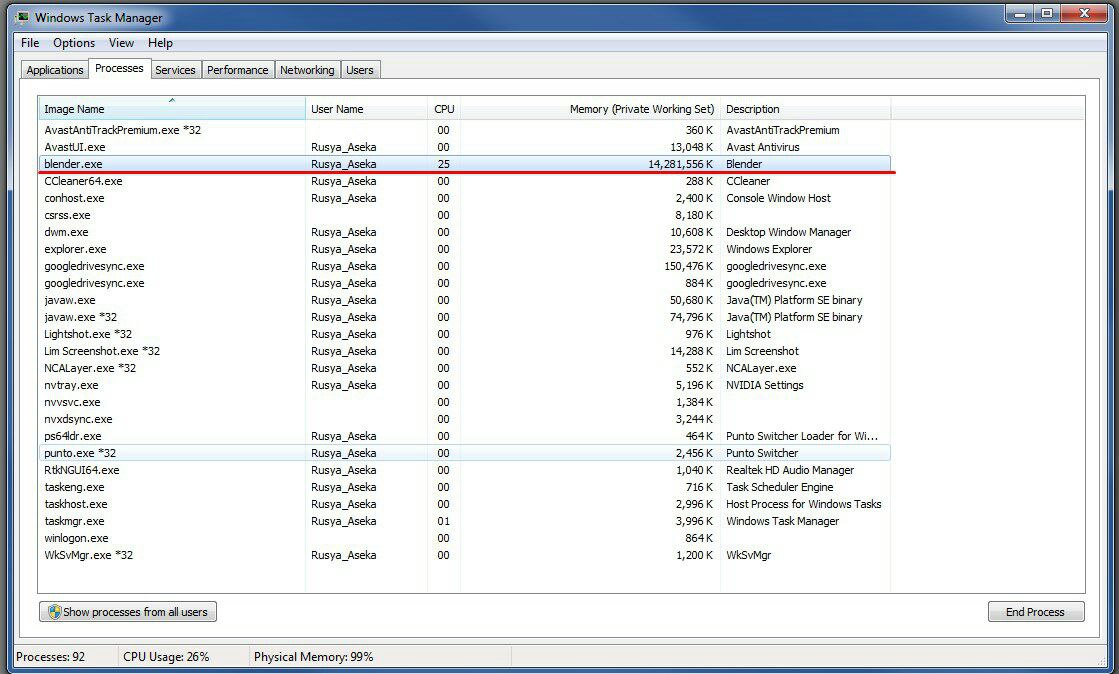Click the Windows Explorer description
This screenshot has width=1119, height=674.
click(769, 249)
